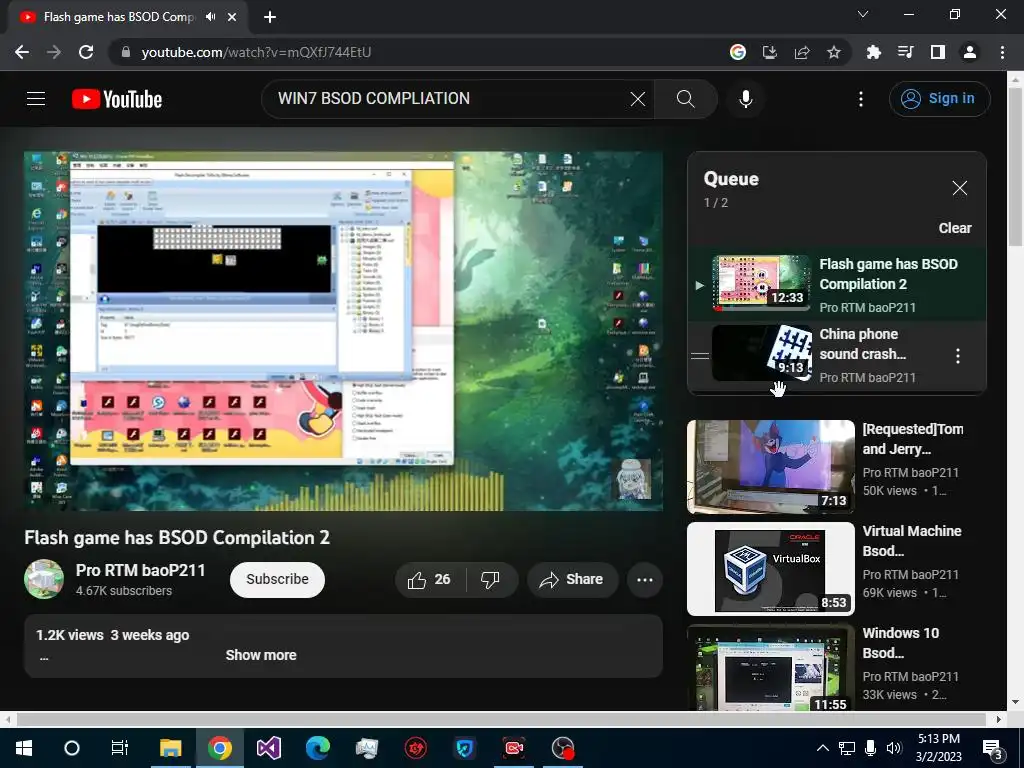Click the magnifying glass search button
The width and height of the screenshot is (1024, 768).
click(x=686, y=99)
